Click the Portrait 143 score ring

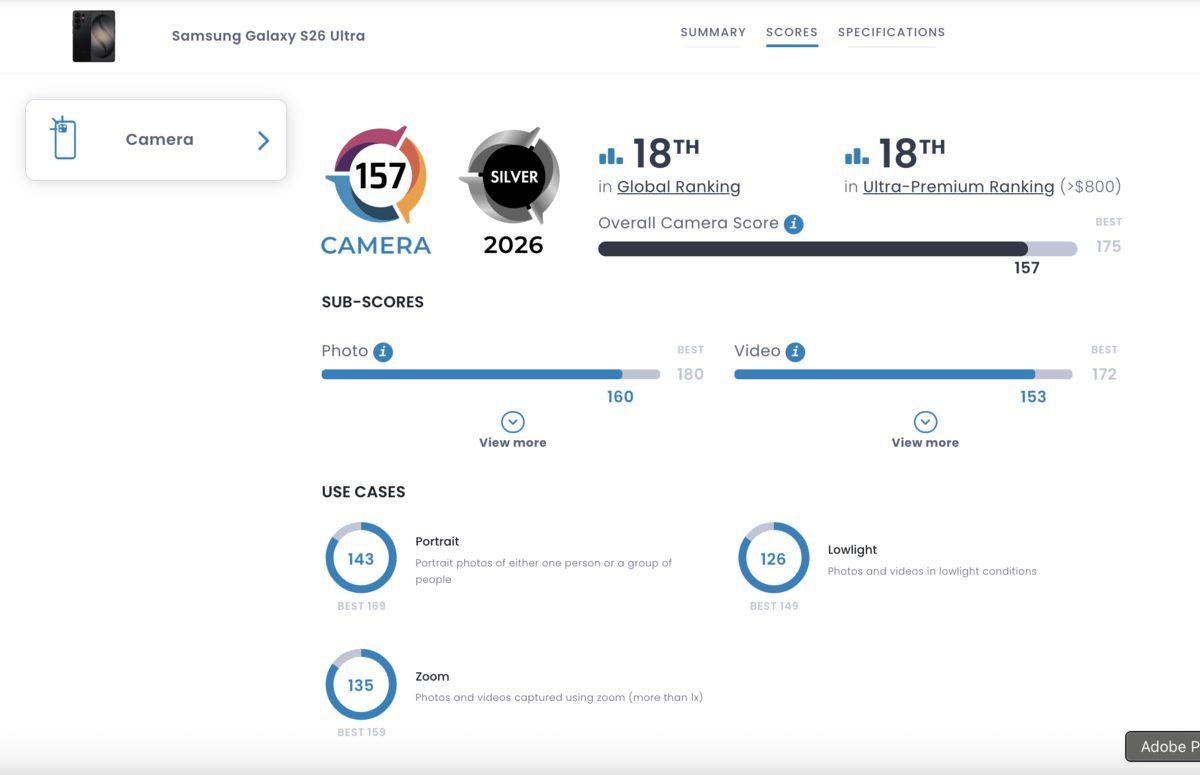point(361,558)
